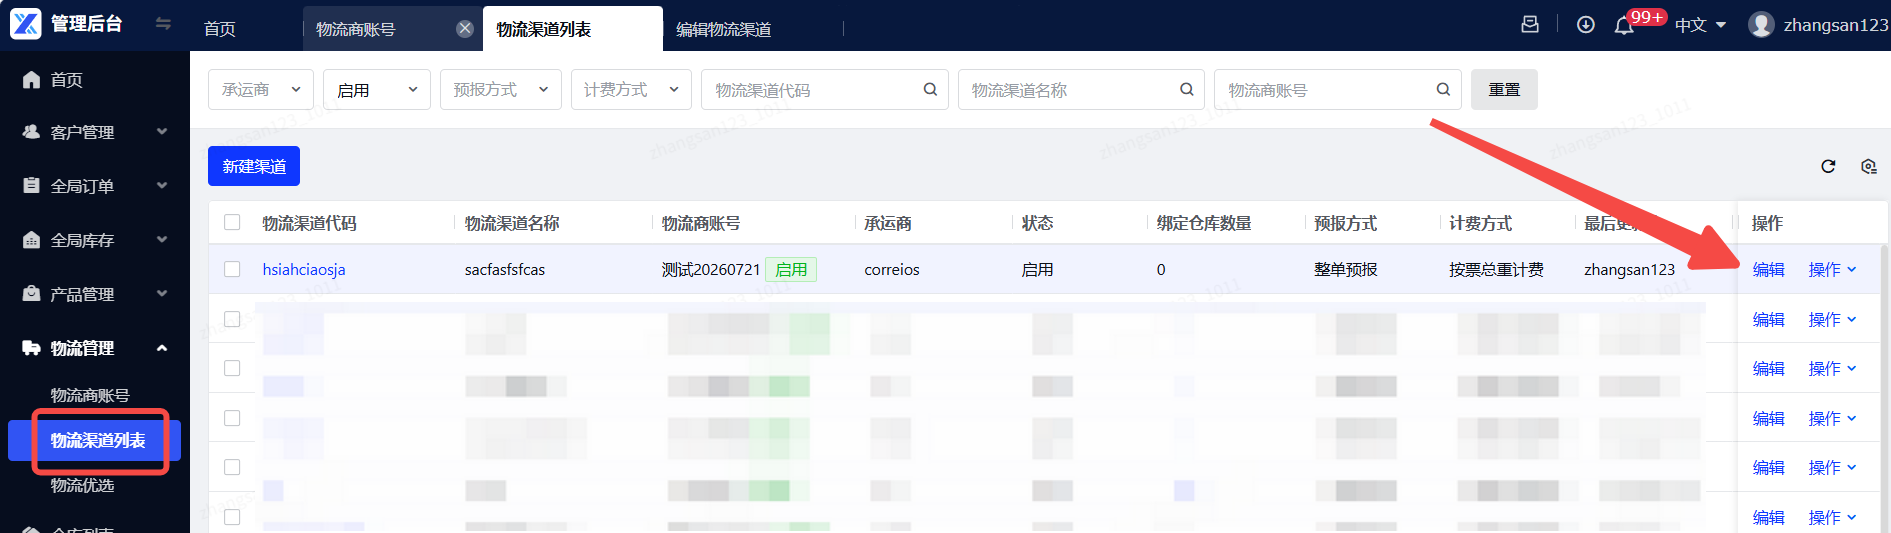Click the home icon in the sidebar
This screenshot has height=533, width=1891.
tap(31, 79)
